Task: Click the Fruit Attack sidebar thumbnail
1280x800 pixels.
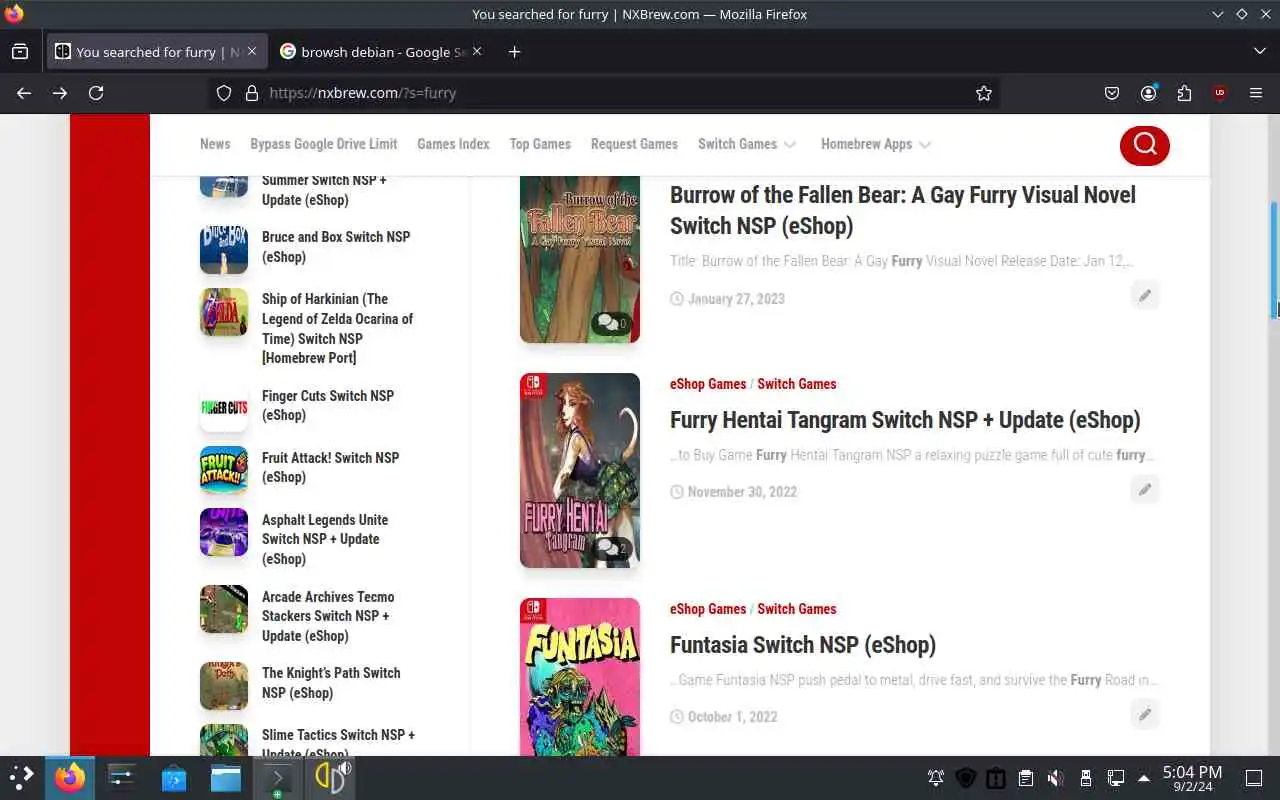Action: (224, 470)
